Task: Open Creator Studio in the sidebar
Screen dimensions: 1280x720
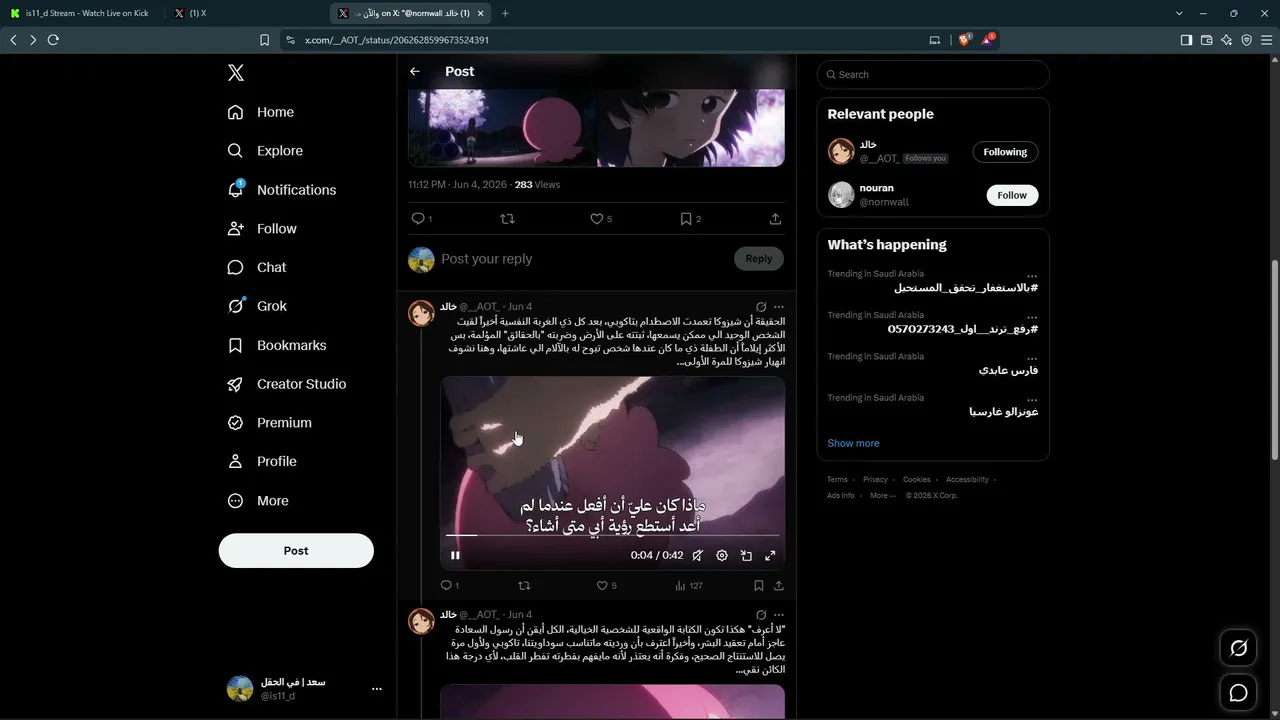Action: click(286, 384)
